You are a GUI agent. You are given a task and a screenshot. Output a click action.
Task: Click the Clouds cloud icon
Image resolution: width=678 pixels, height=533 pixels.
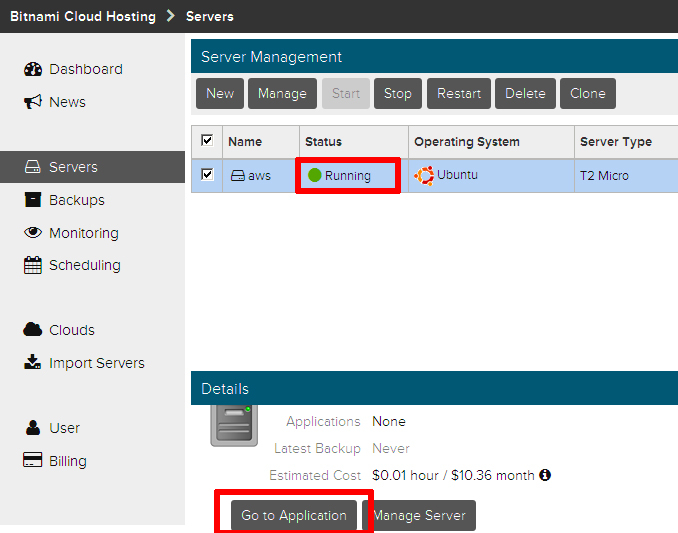(x=33, y=330)
